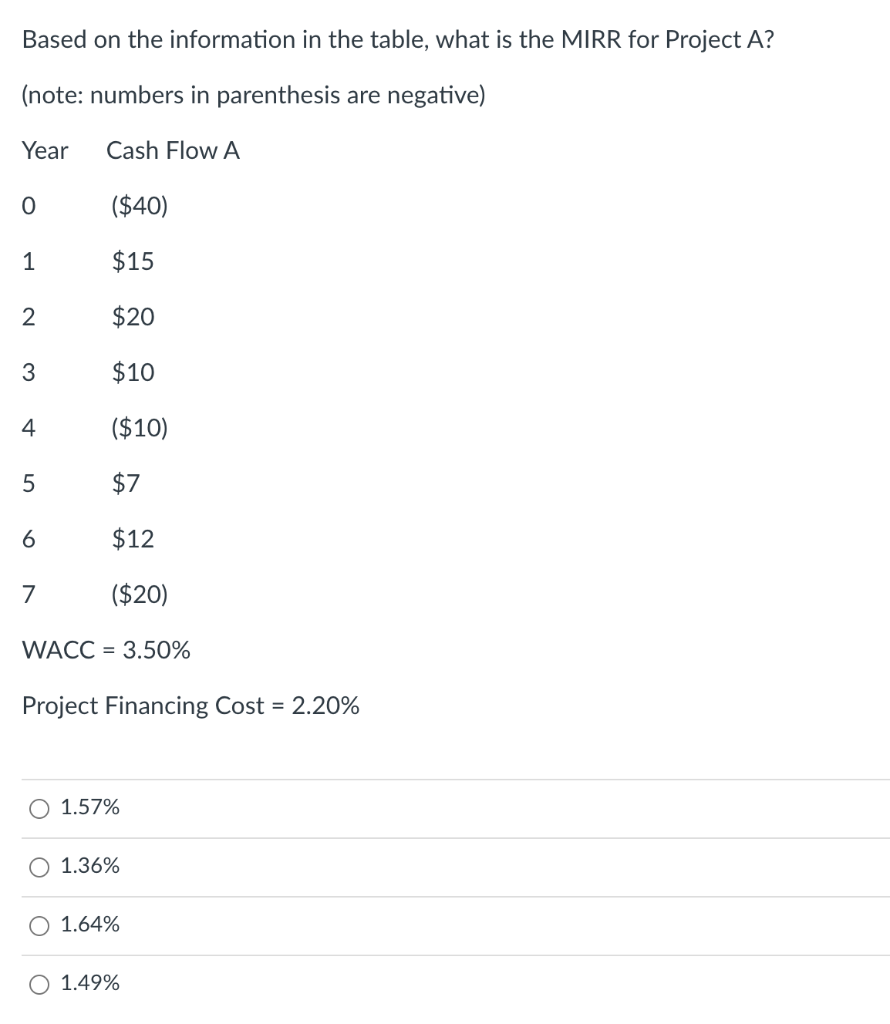Click the ($40) year 0 cash flow
Viewport: 890px width, 1024px height.
pyautogui.click(x=140, y=206)
